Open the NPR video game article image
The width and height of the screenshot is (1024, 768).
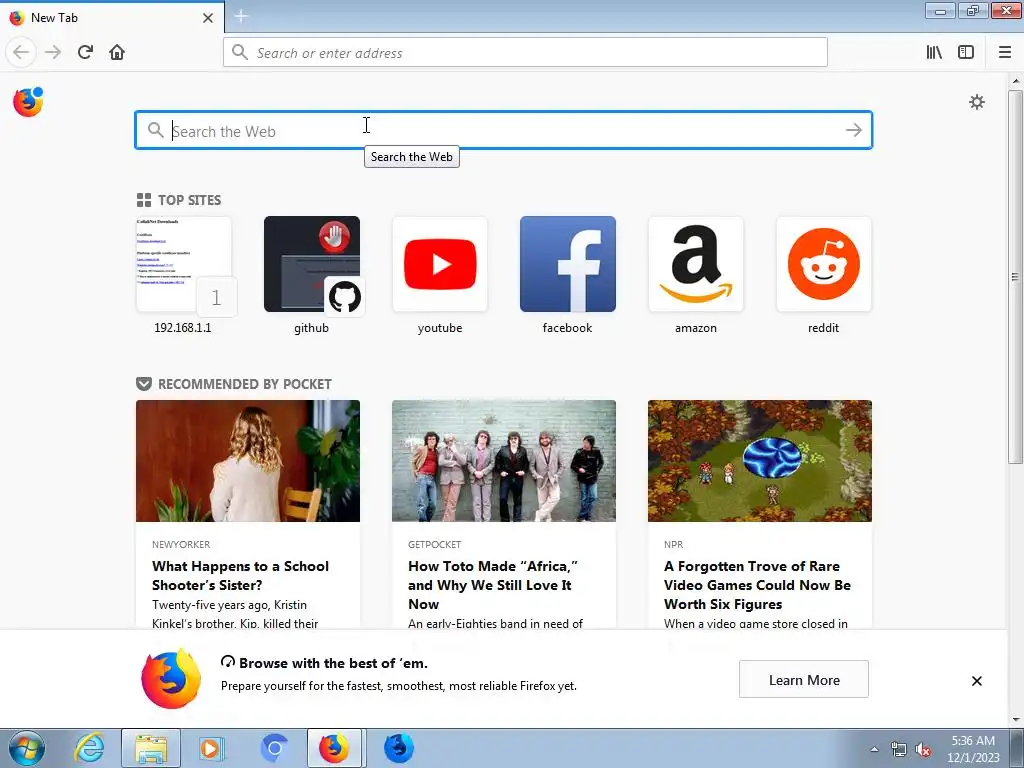coord(760,461)
